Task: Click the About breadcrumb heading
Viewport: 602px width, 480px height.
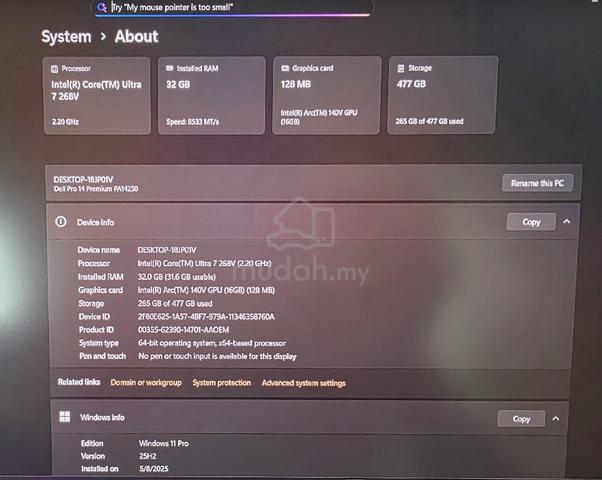Action: click(x=136, y=36)
